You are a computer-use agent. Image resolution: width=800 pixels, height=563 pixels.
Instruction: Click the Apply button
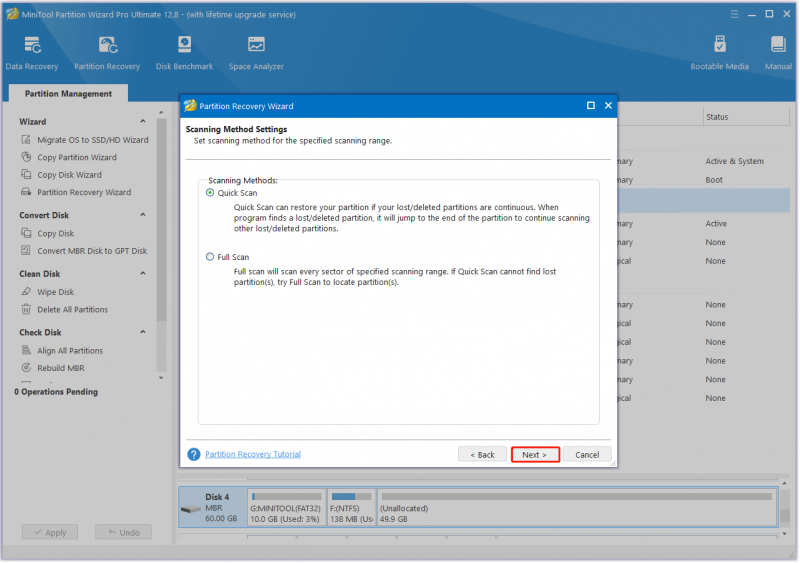(x=50, y=532)
